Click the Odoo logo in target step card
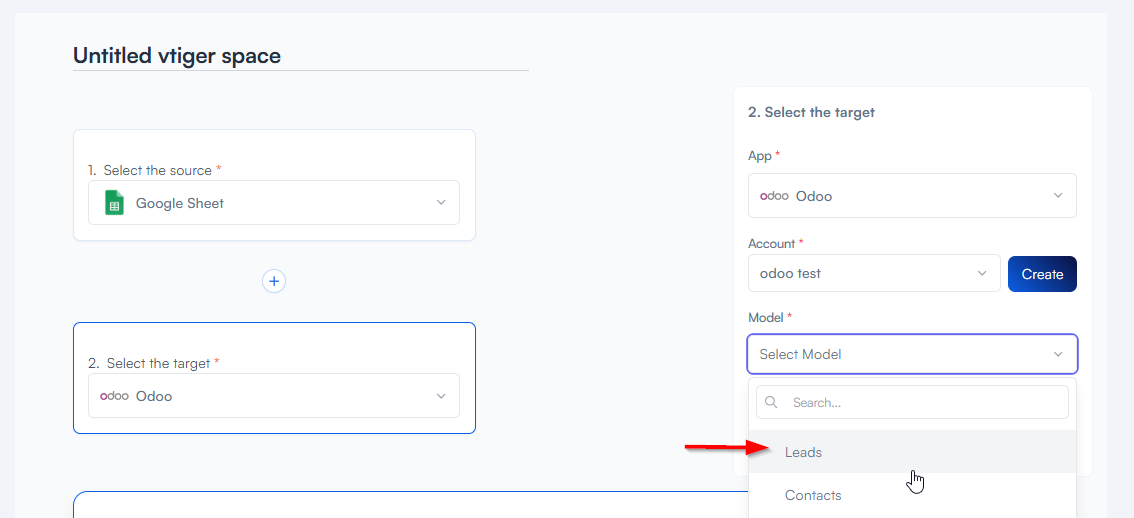This screenshot has width=1134, height=518. coord(114,396)
